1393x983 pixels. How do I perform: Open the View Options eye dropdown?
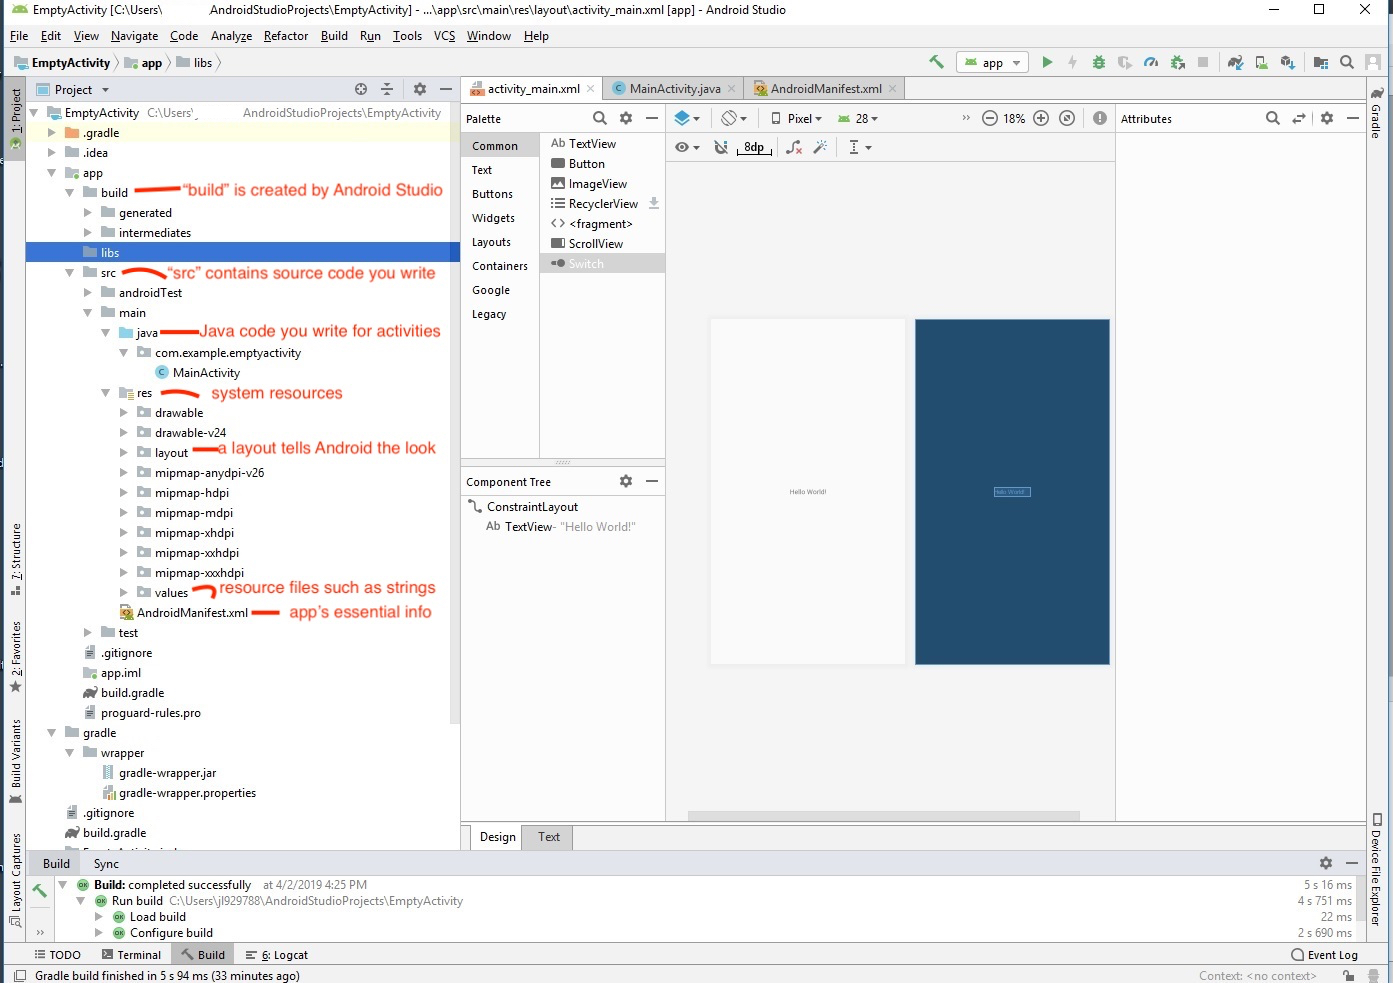[x=687, y=147]
